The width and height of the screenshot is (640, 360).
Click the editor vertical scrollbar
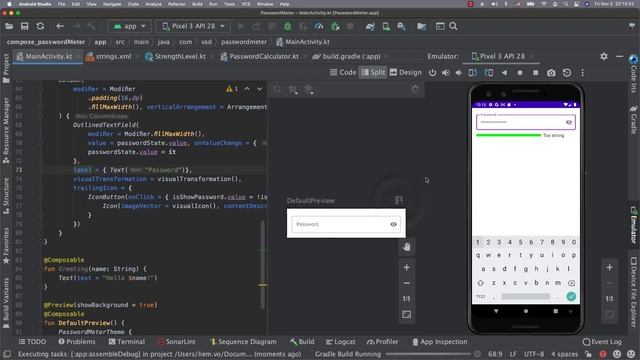coord(263,265)
